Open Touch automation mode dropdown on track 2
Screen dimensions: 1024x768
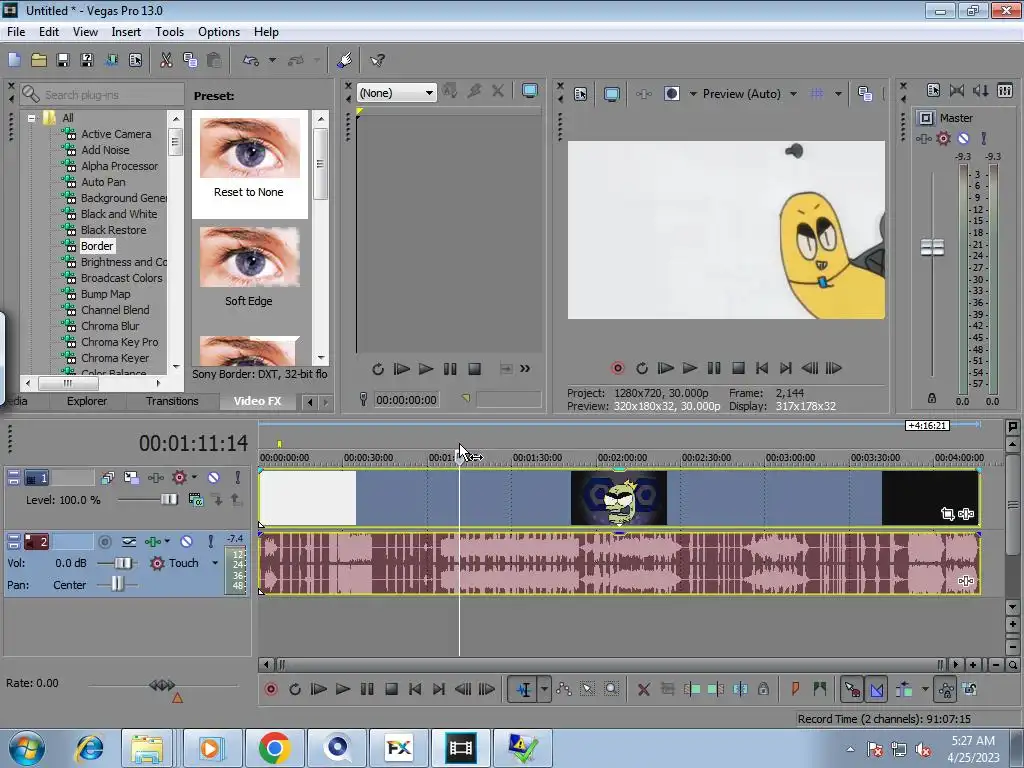(215, 563)
